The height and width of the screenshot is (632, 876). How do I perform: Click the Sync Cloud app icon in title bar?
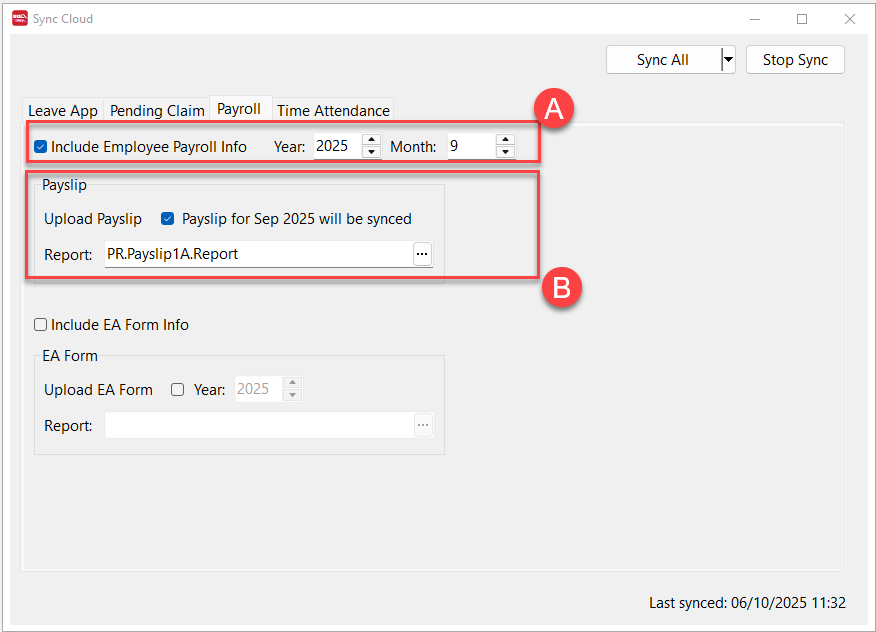pyautogui.click(x=19, y=18)
